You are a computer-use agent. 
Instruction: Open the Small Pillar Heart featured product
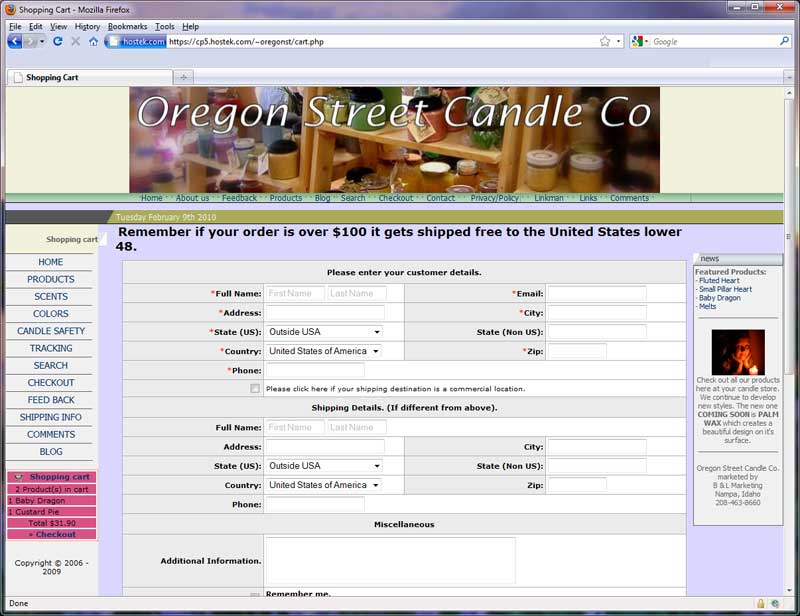pyautogui.click(x=725, y=289)
